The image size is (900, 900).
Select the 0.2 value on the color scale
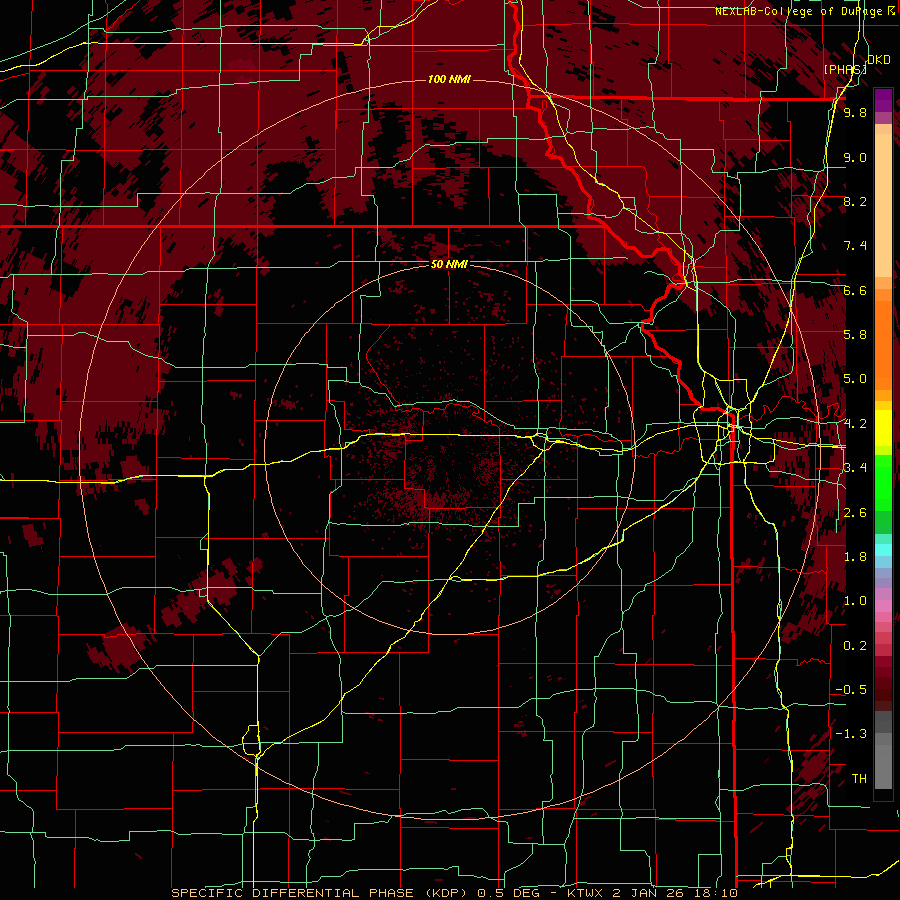[x=855, y=646]
